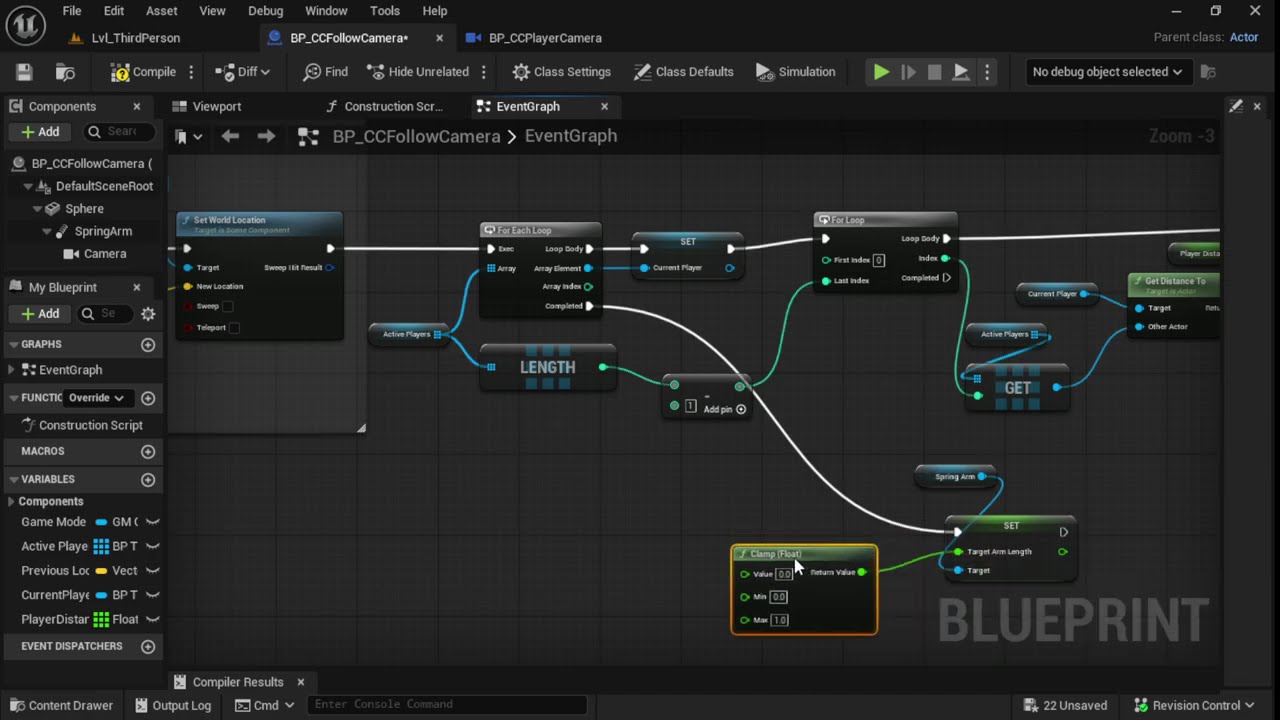
Task: Go back in graph navigation
Action: pyautogui.click(x=230, y=136)
